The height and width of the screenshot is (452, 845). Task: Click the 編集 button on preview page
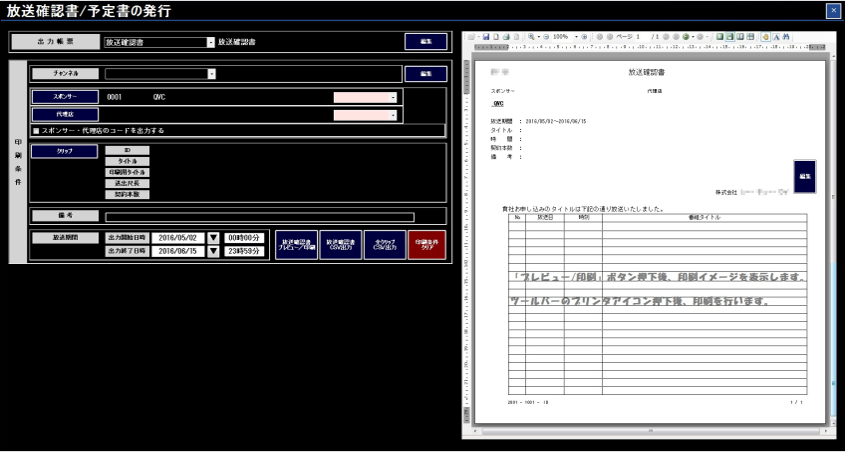[805, 177]
